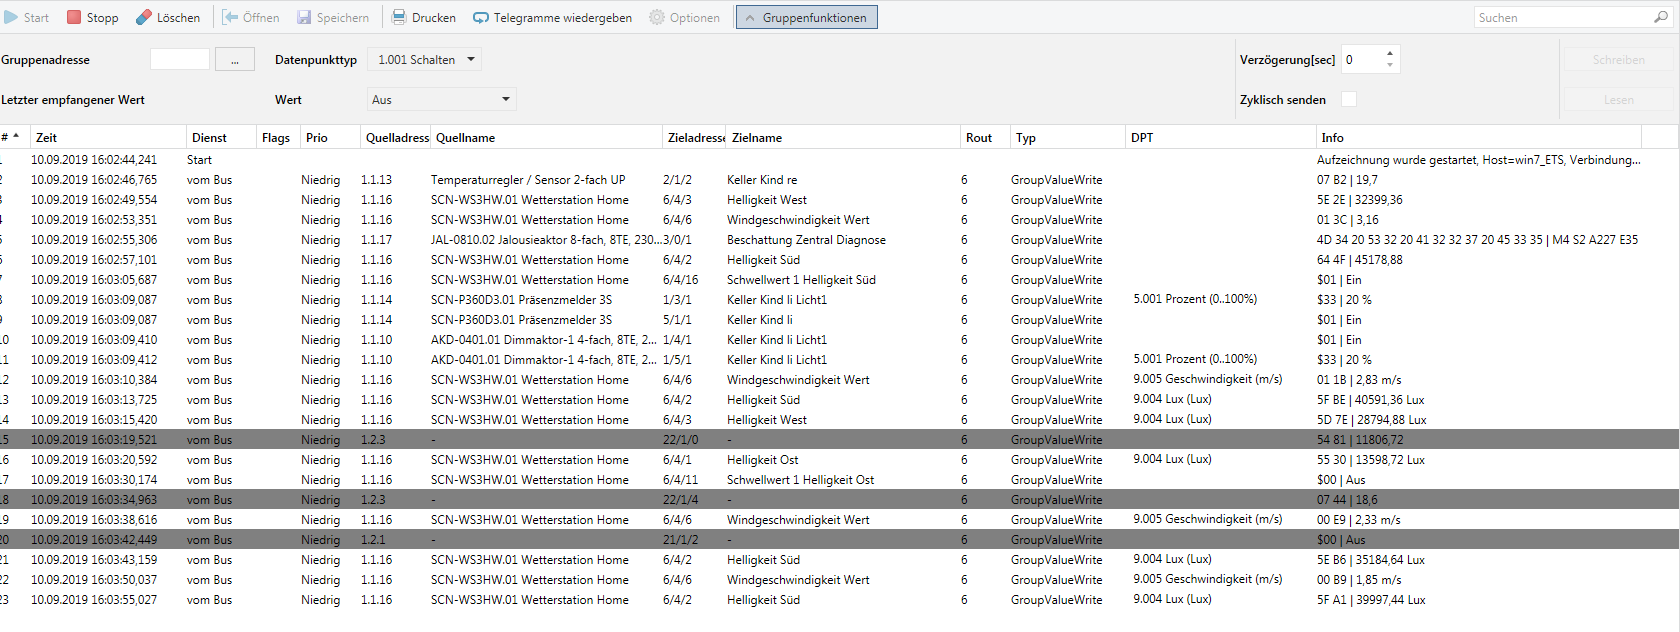
Task: Click the Verzögerung seconds input field
Action: coord(1362,59)
